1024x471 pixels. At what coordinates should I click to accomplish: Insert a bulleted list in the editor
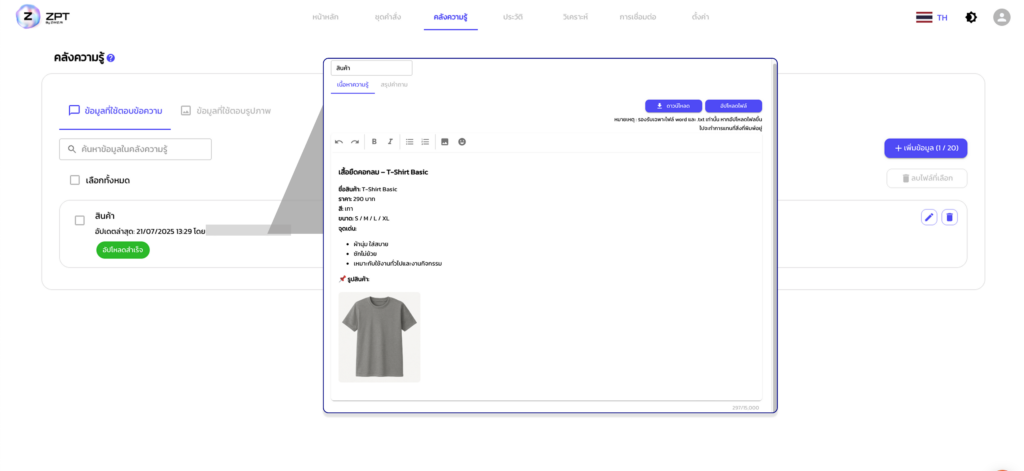coord(409,142)
